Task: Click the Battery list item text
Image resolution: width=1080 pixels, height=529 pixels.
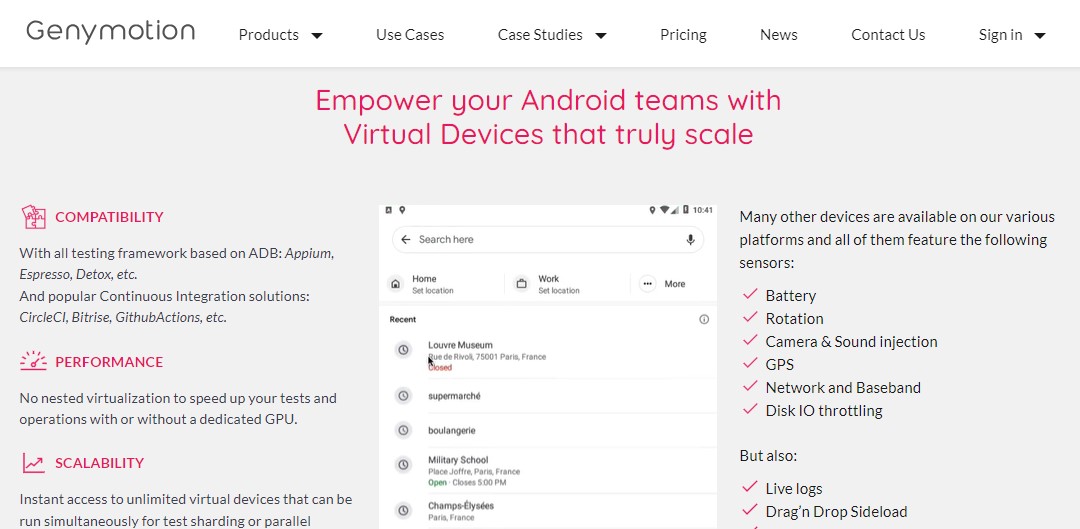Action: 791,295
